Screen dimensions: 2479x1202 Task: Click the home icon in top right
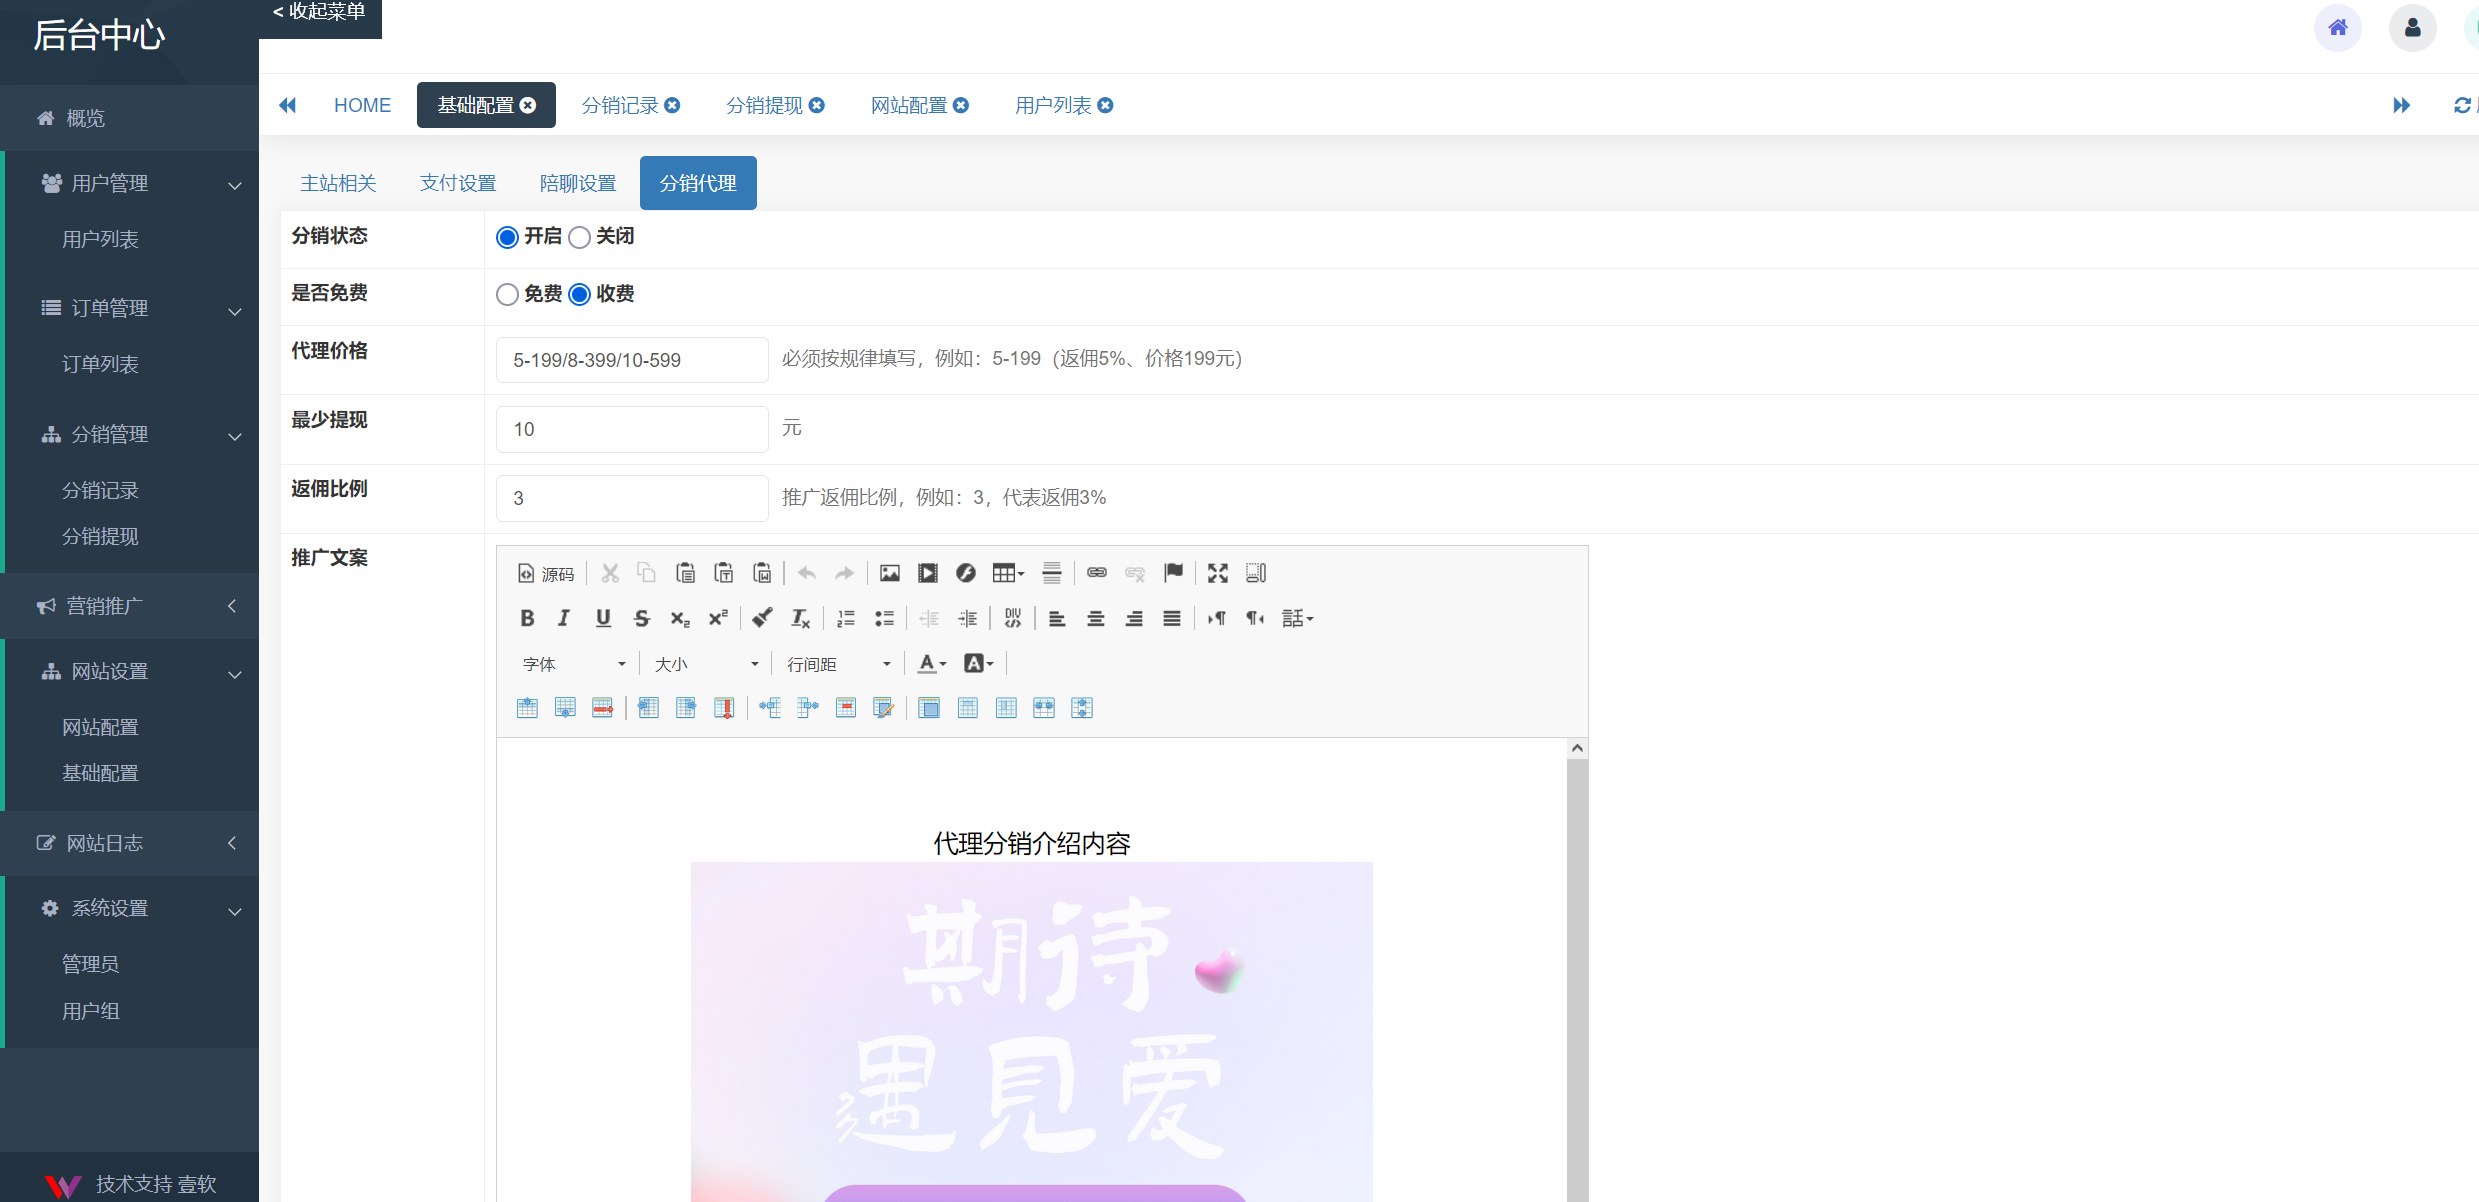[2338, 27]
